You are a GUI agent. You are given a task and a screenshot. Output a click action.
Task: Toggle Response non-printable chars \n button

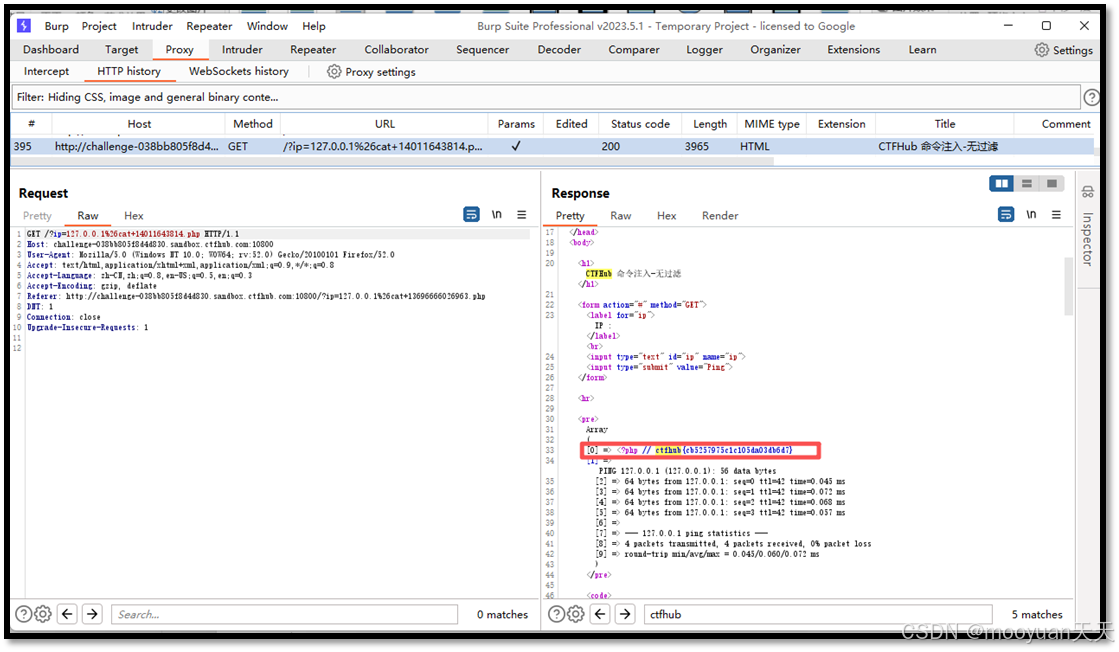pyautogui.click(x=1031, y=215)
